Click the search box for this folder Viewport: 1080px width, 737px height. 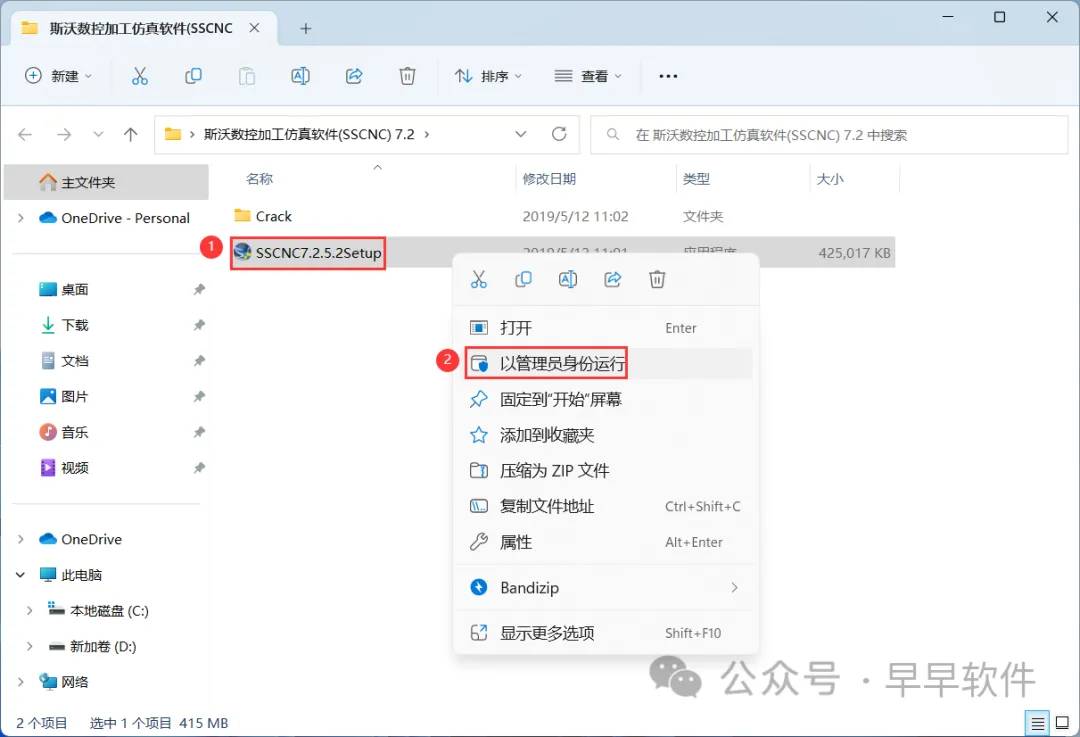(x=829, y=134)
